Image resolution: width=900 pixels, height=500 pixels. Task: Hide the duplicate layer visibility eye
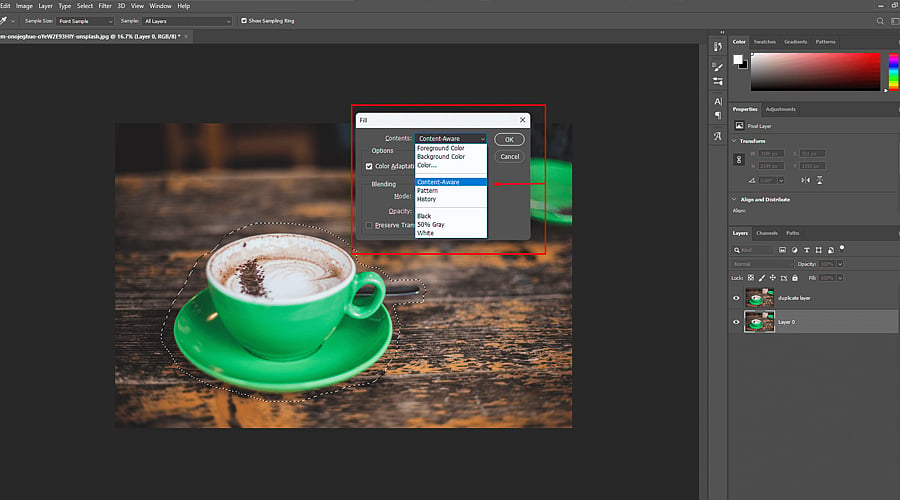click(x=736, y=298)
